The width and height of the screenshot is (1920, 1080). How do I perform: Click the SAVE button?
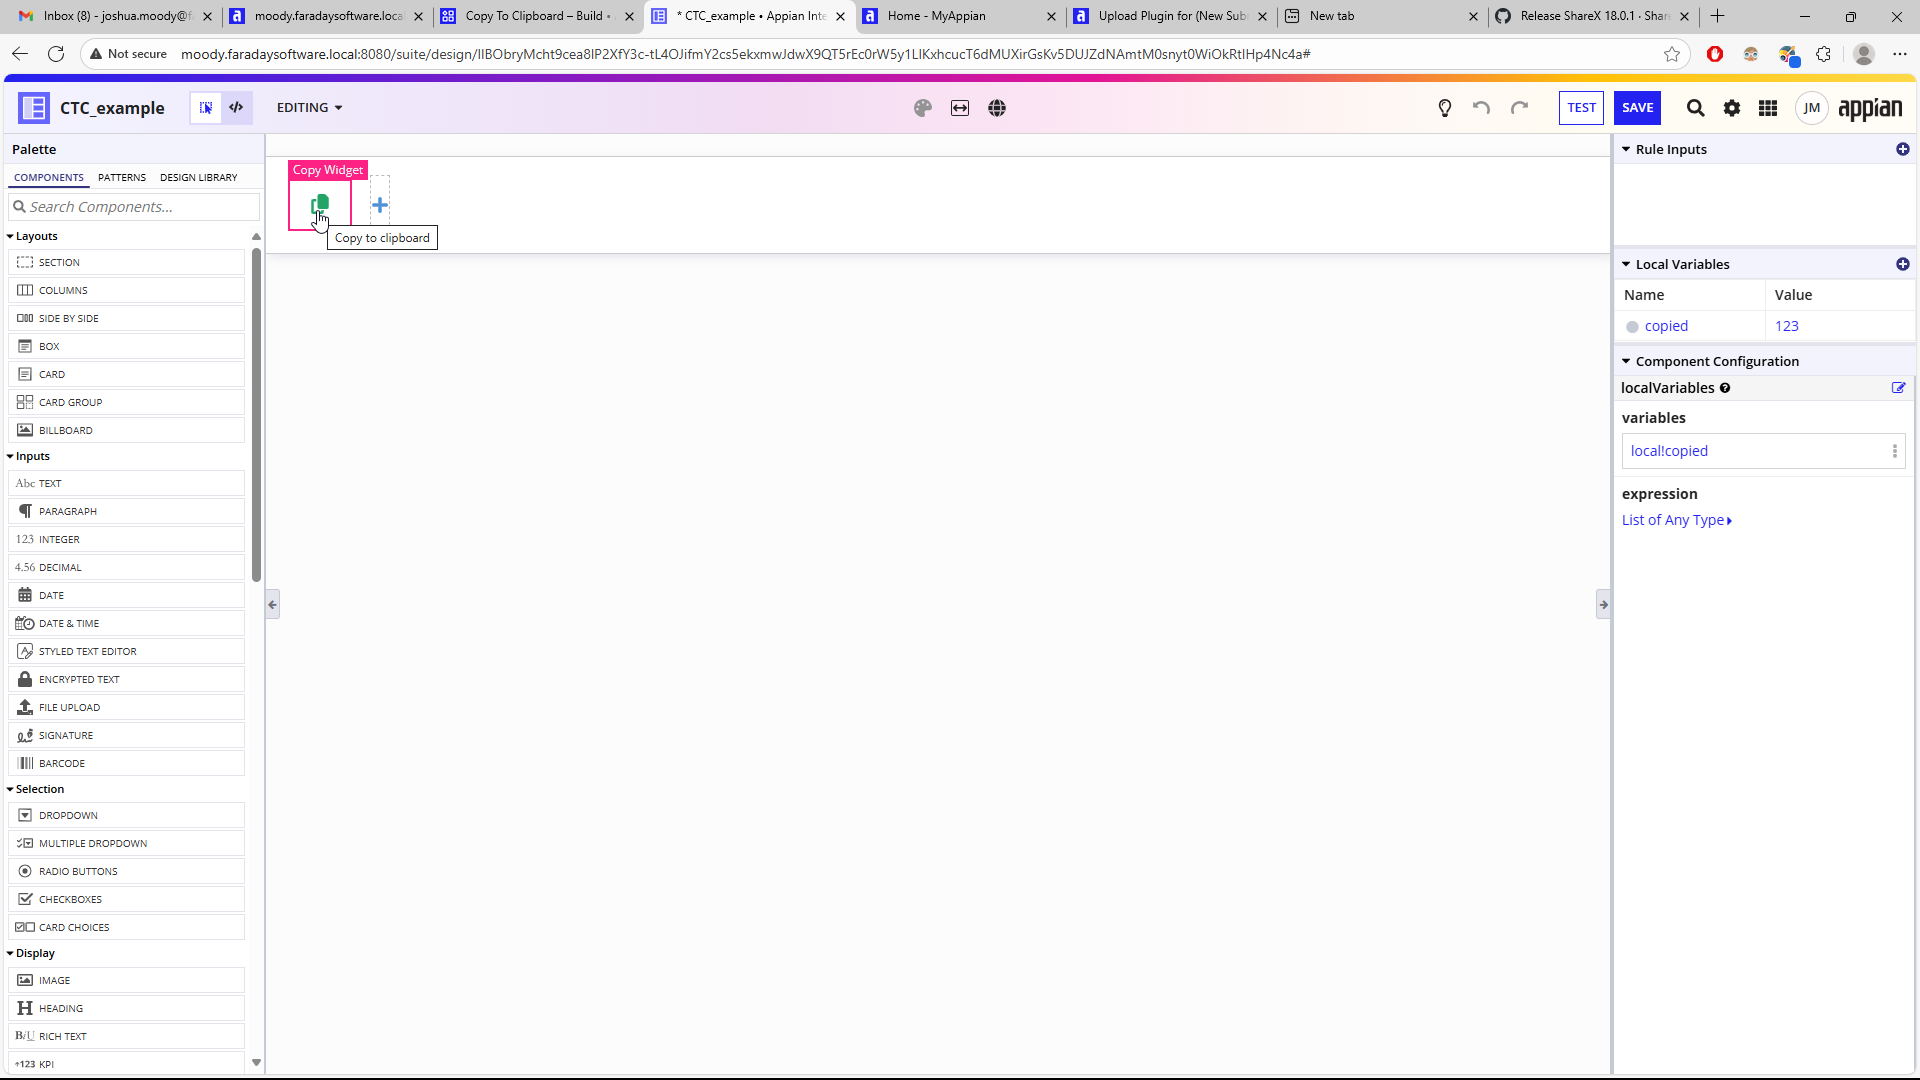coord(1637,108)
